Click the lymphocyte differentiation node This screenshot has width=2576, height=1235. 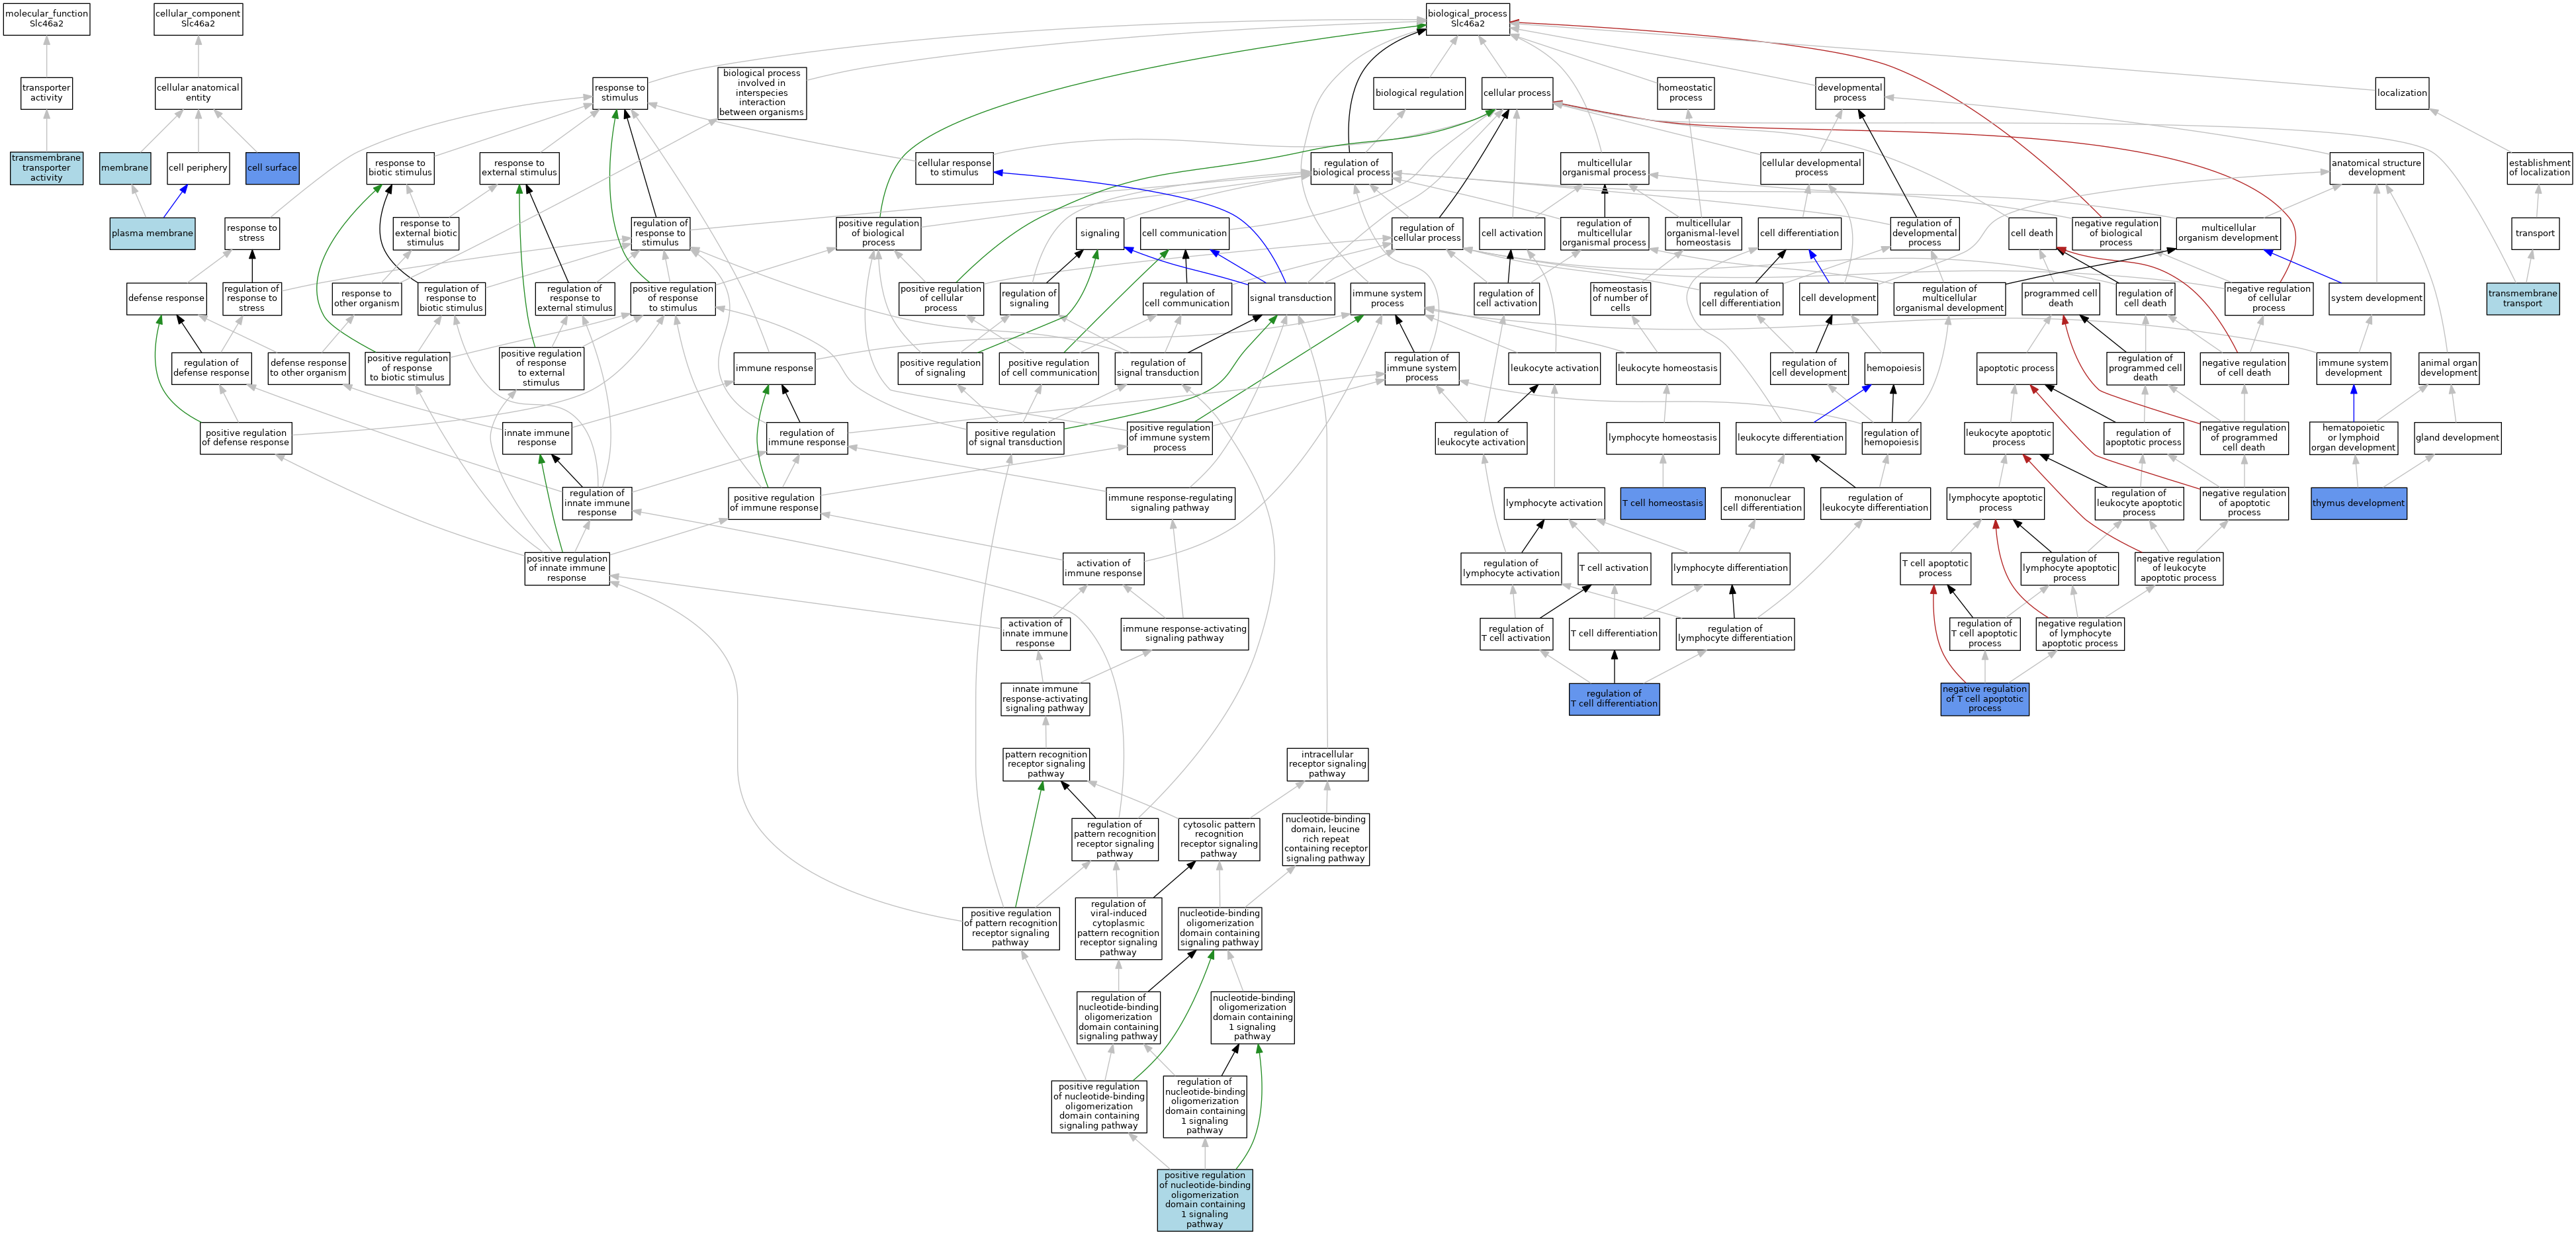pyautogui.click(x=1730, y=568)
